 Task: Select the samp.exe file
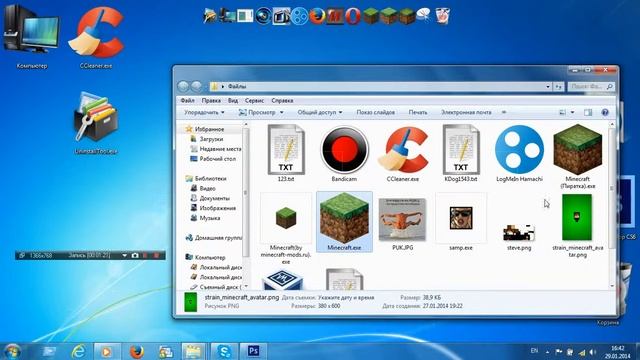click(x=461, y=222)
